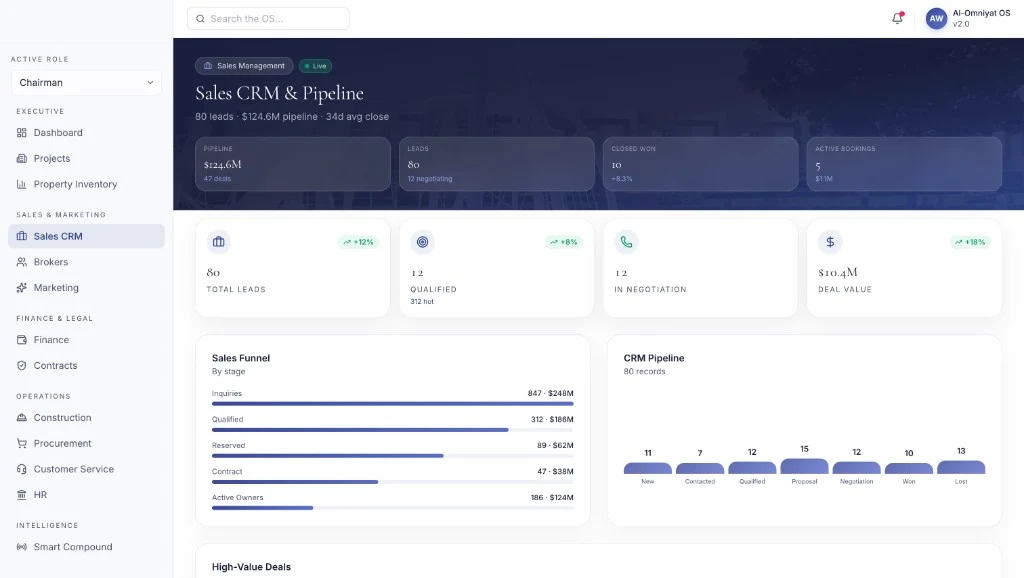Open Smart Compound
Screen dimensions: 1024x578
click(86, 547)
